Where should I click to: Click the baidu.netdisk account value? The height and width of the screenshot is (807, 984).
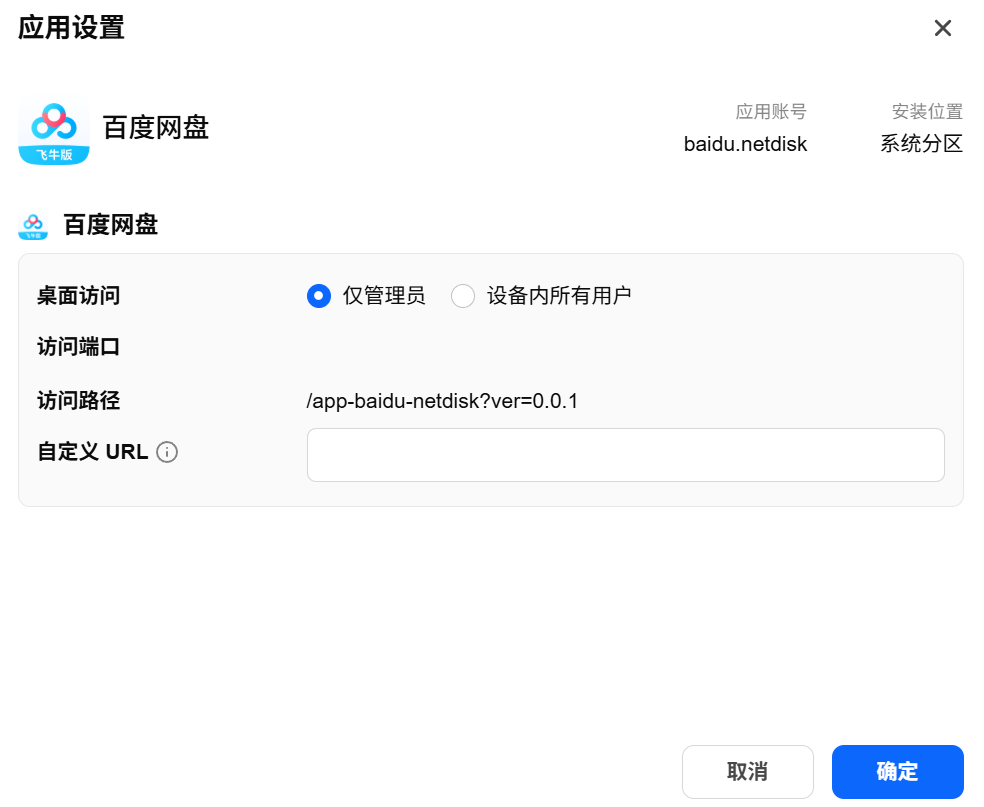click(745, 144)
